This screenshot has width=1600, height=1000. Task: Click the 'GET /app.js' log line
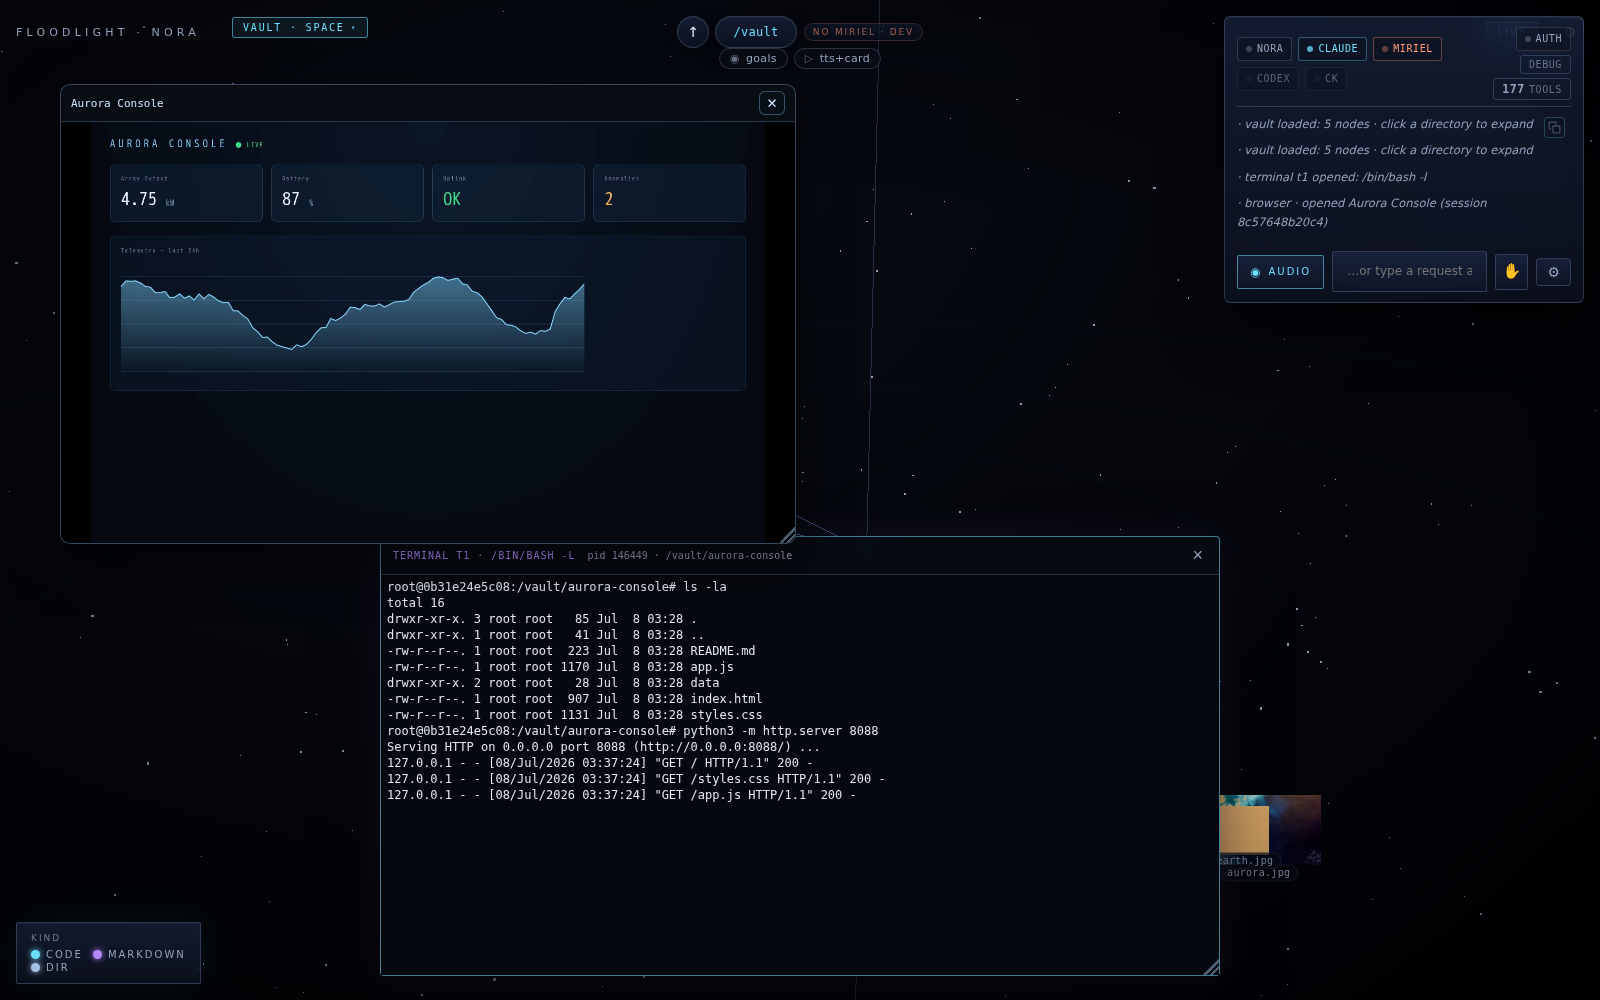(621, 795)
